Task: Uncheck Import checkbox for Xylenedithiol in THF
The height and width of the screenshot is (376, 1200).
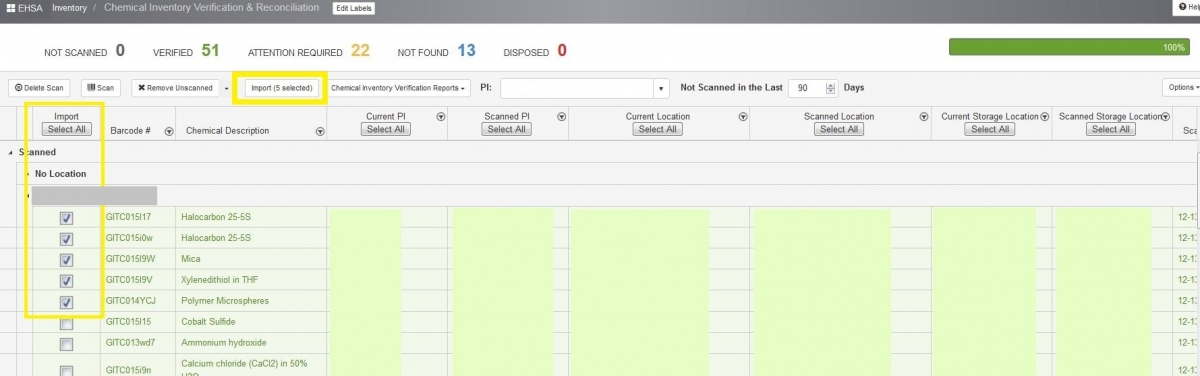Action: click(x=66, y=280)
